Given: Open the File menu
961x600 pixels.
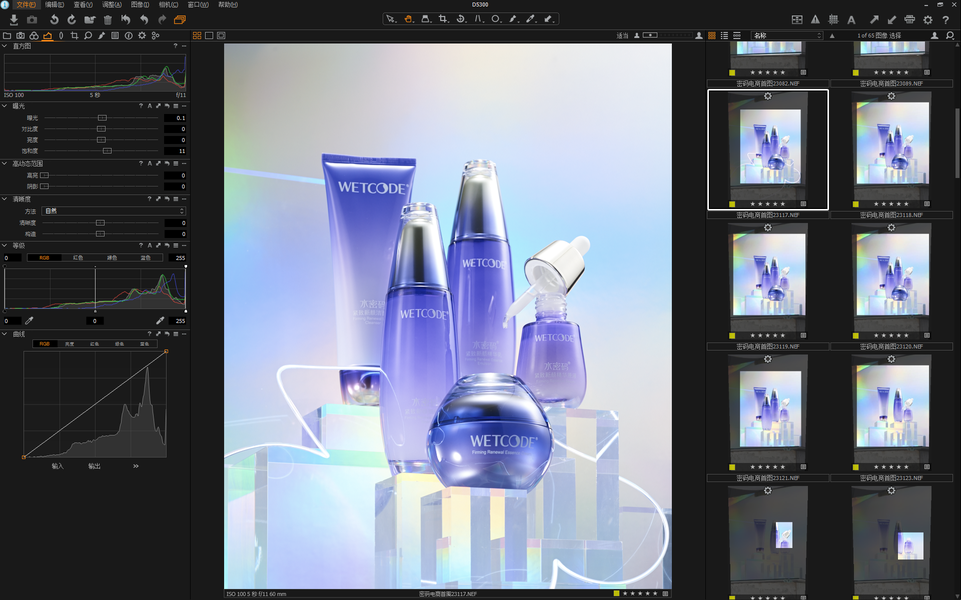Looking at the screenshot, I should point(26,4).
